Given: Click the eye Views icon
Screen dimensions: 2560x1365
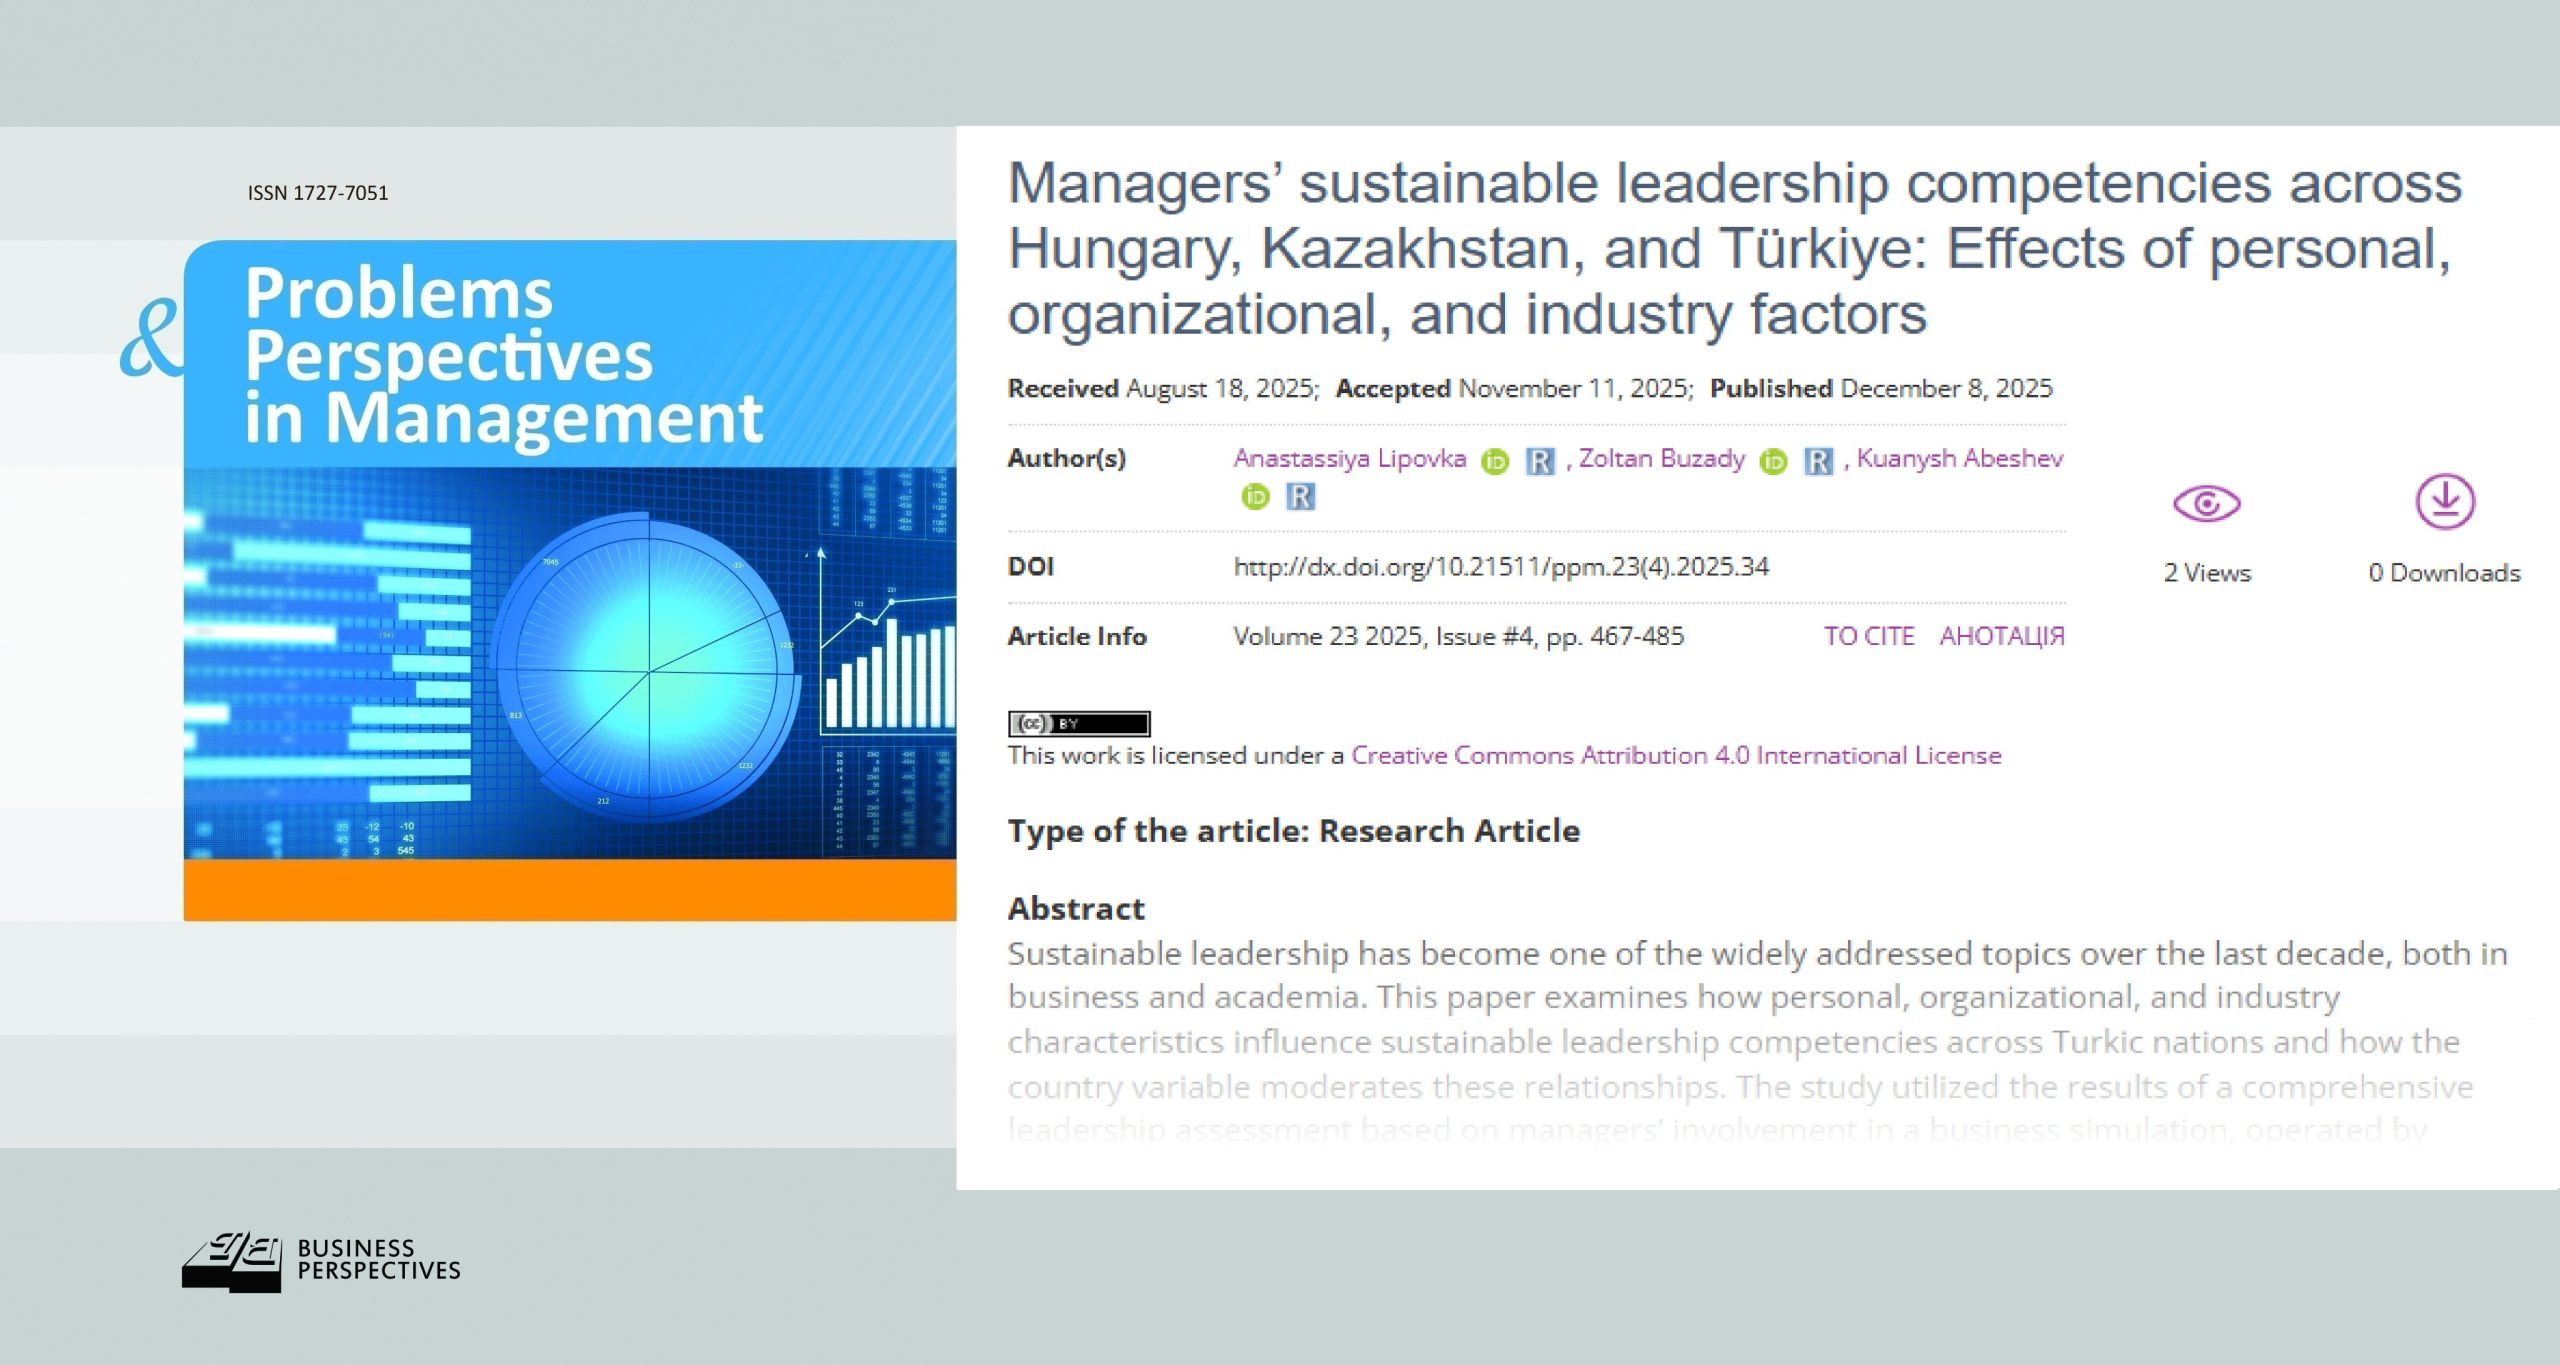Looking at the screenshot, I should [x=2206, y=503].
